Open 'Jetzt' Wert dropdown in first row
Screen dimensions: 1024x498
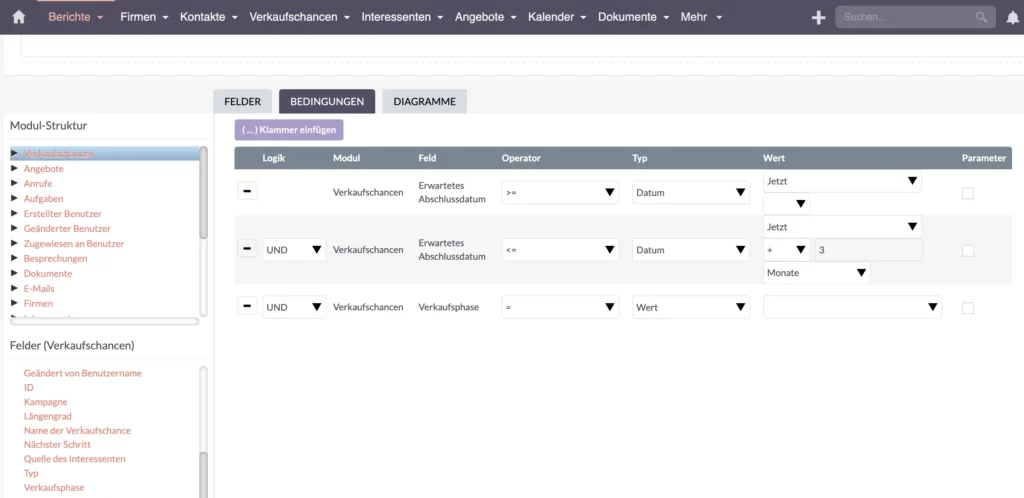coord(842,181)
